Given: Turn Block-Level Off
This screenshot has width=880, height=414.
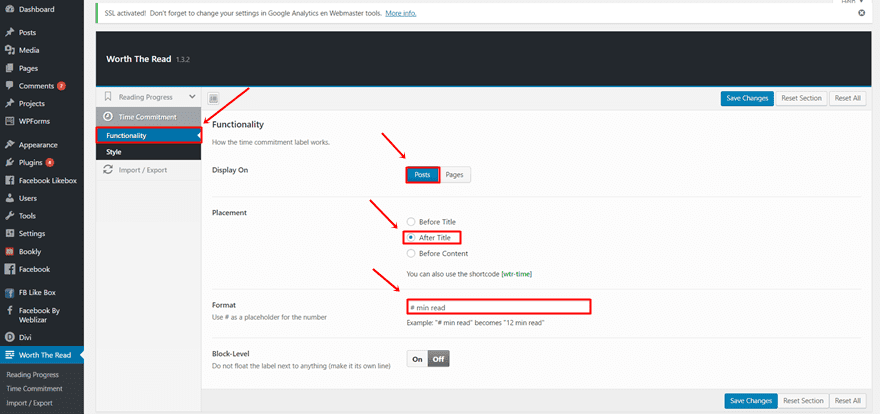Looking at the screenshot, I should click(439, 359).
